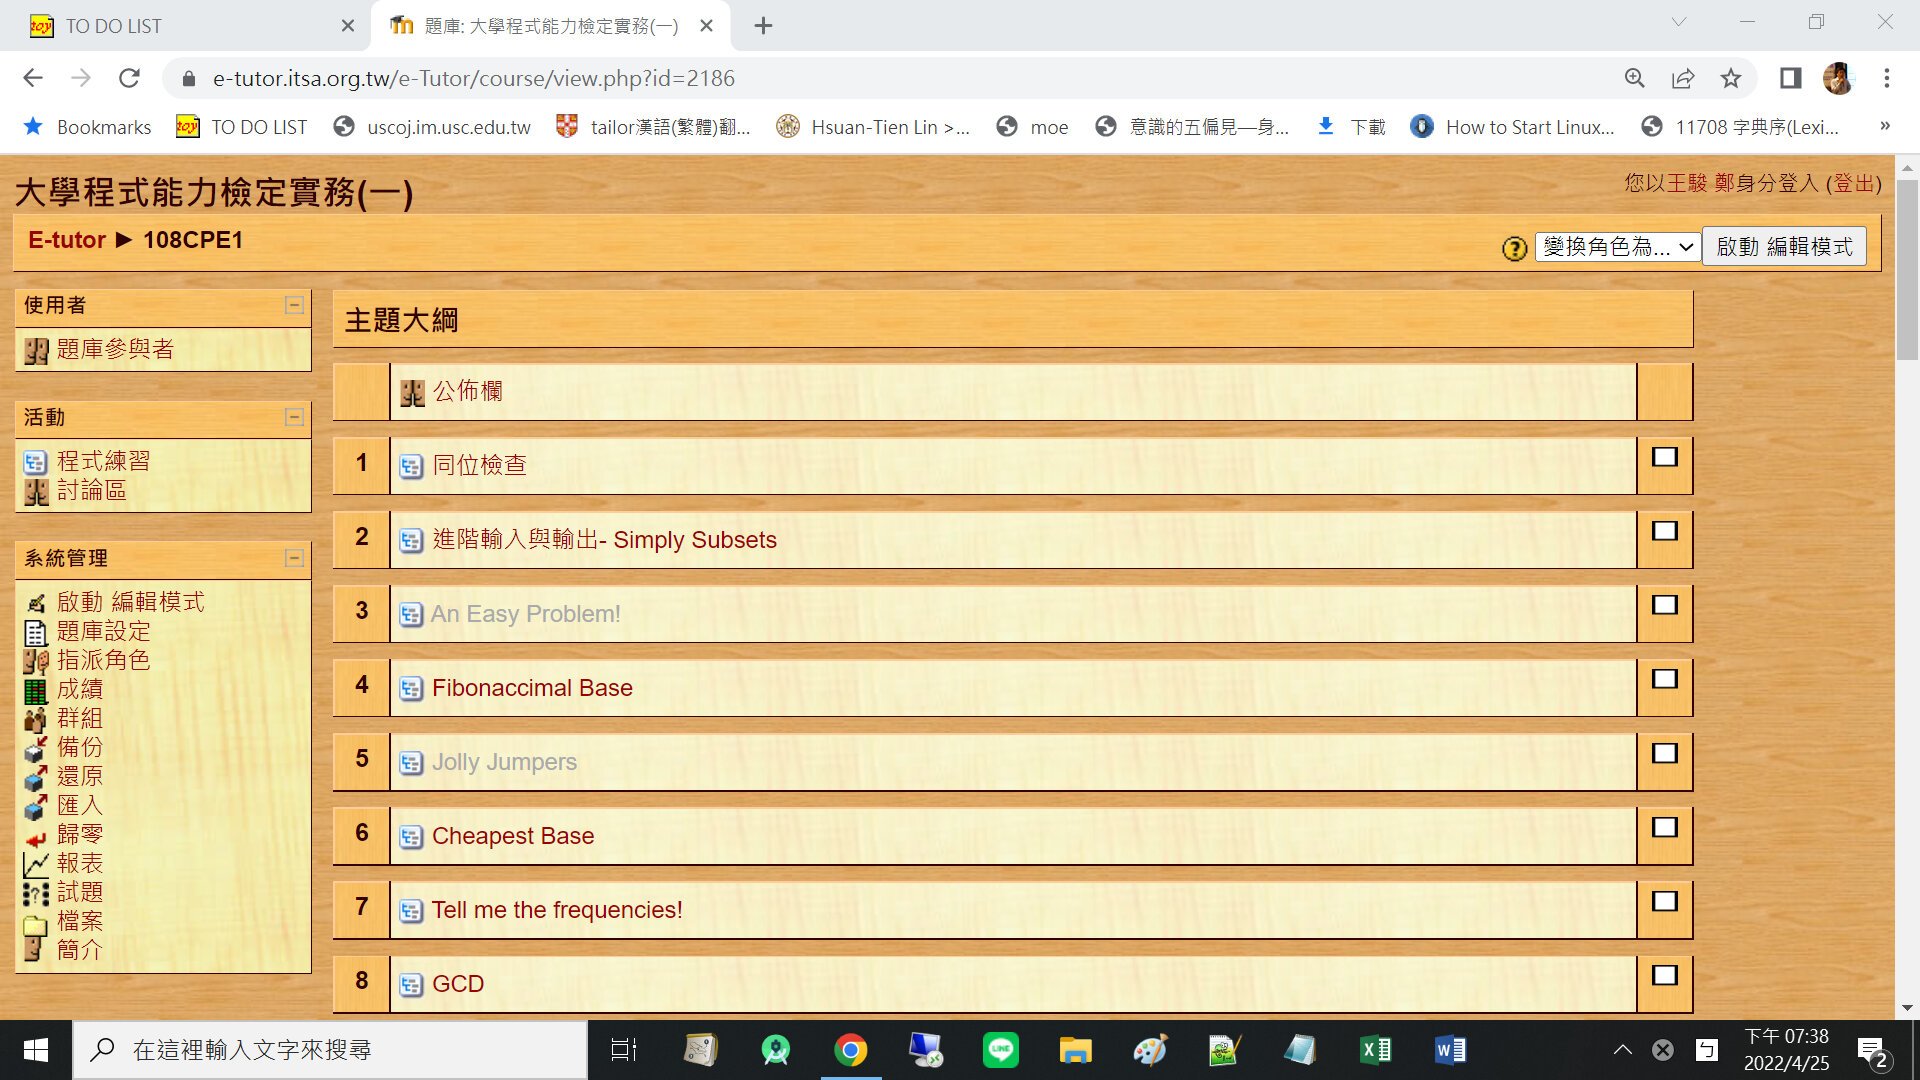The image size is (1920, 1080).
Task: Click the help question mark icon
Action: (x=1514, y=248)
